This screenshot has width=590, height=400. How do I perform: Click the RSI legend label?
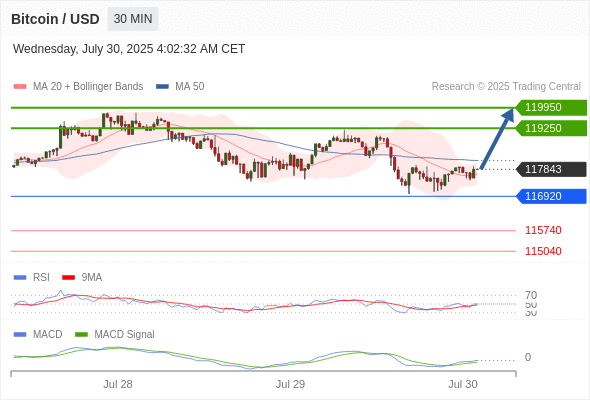pos(41,278)
